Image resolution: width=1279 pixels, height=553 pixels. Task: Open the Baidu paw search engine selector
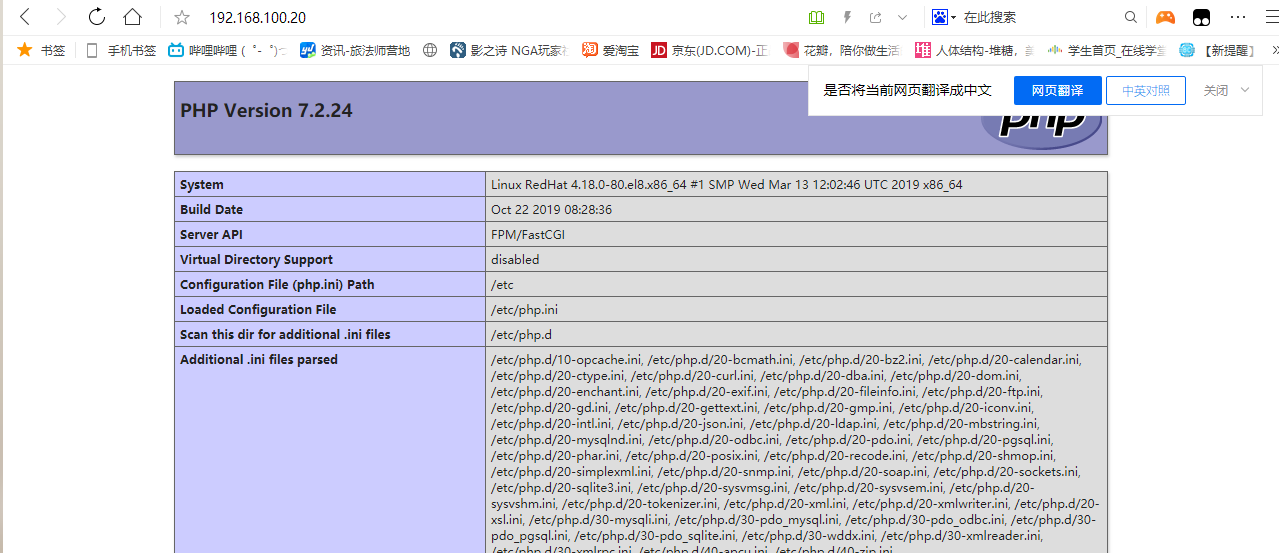pyautogui.click(x=943, y=17)
